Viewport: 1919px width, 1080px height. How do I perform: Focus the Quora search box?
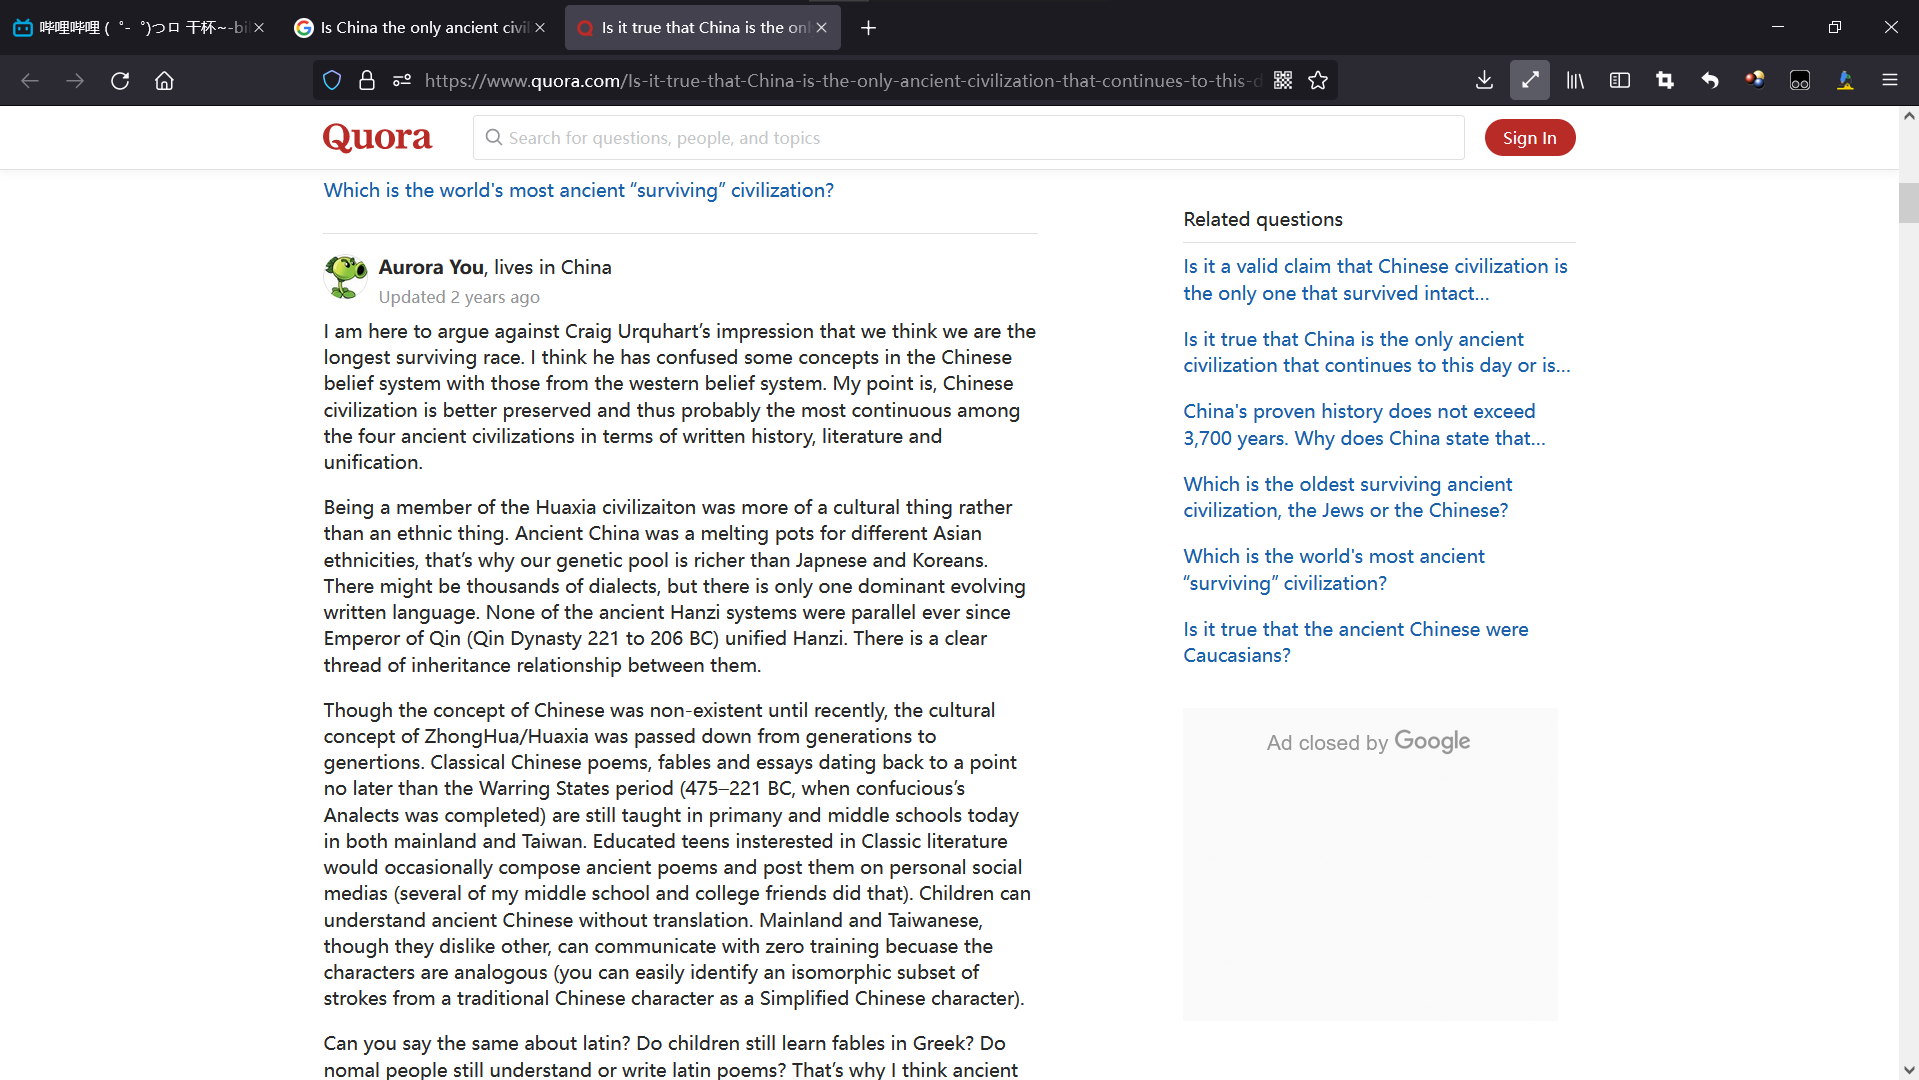[968, 138]
